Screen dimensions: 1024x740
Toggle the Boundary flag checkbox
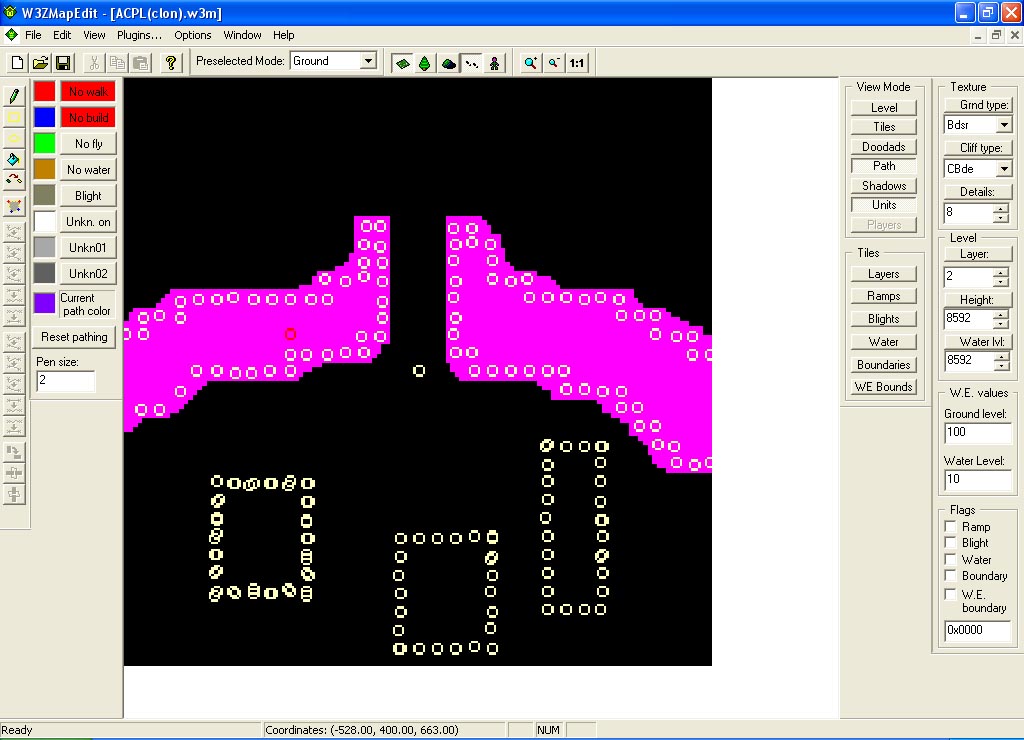951,576
